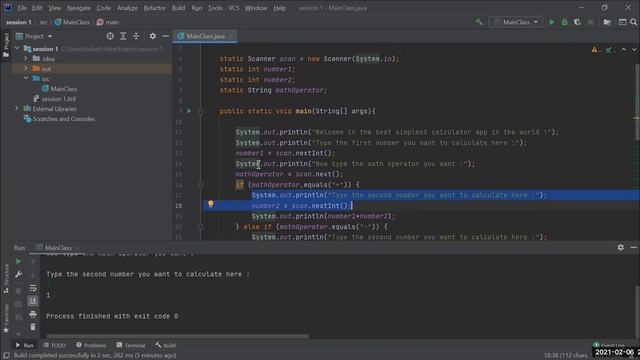Click the yellow light bulb intention icon
This screenshot has width=640, height=360.
[x=211, y=204]
